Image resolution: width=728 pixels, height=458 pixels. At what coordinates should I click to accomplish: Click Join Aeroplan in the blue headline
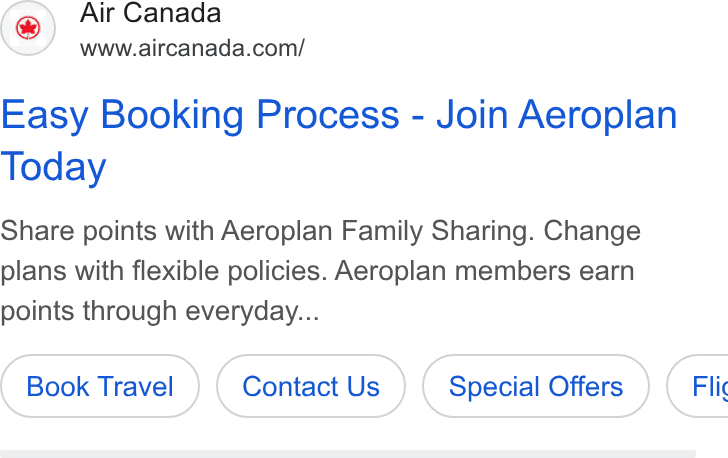(x=557, y=115)
